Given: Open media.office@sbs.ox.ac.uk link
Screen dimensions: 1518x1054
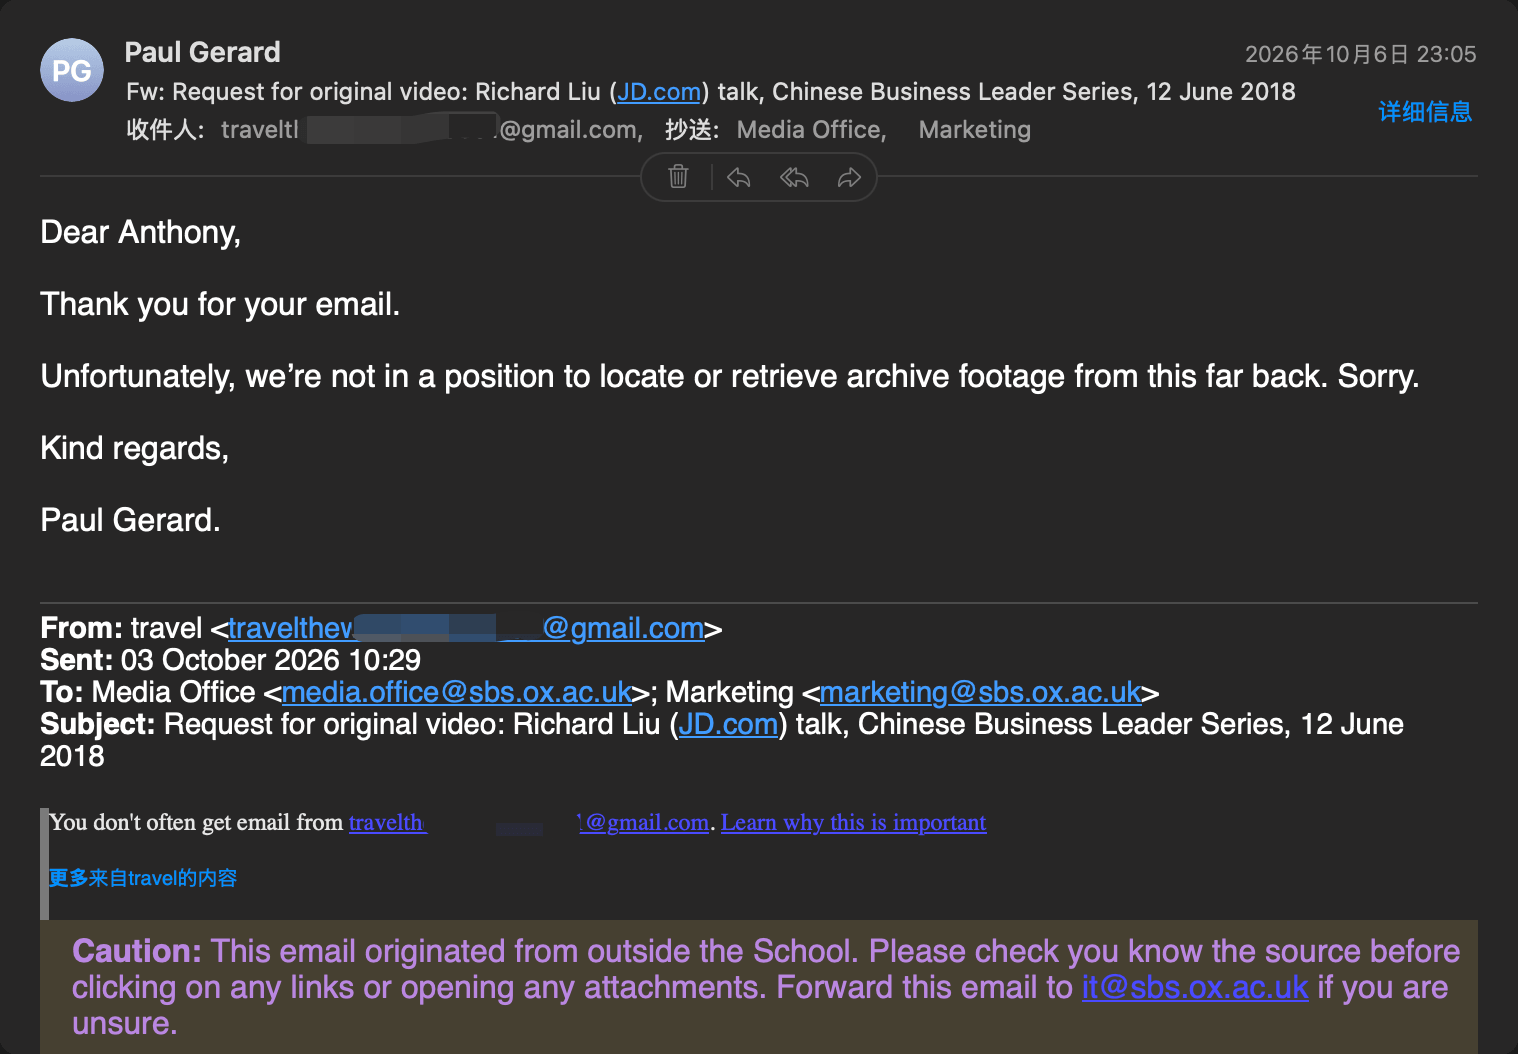Looking at the screenshot, I should point(457,692).
